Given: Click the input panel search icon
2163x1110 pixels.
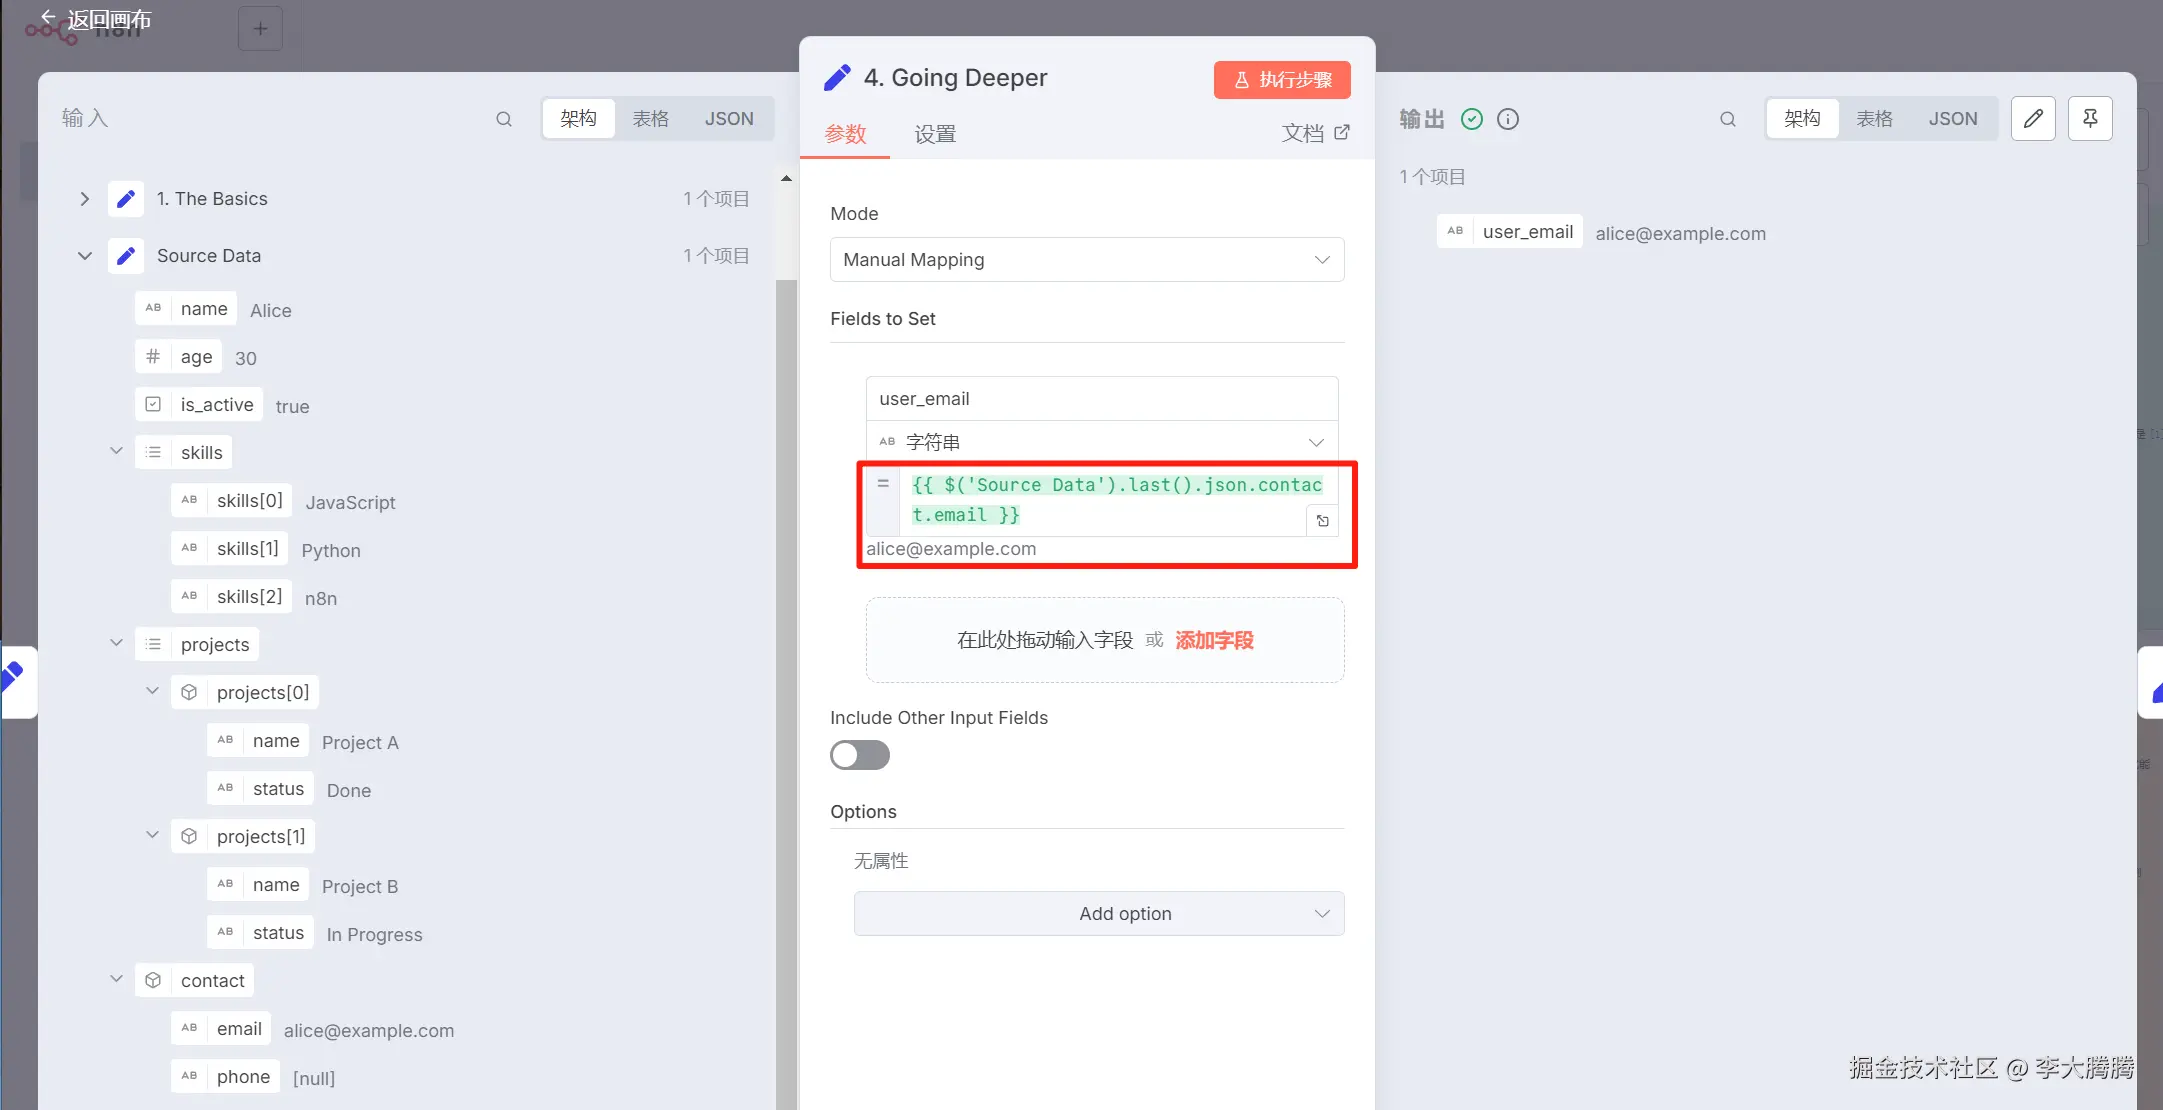Looking at the screenshot, I should pyautogui.click(x=504, y=119).
